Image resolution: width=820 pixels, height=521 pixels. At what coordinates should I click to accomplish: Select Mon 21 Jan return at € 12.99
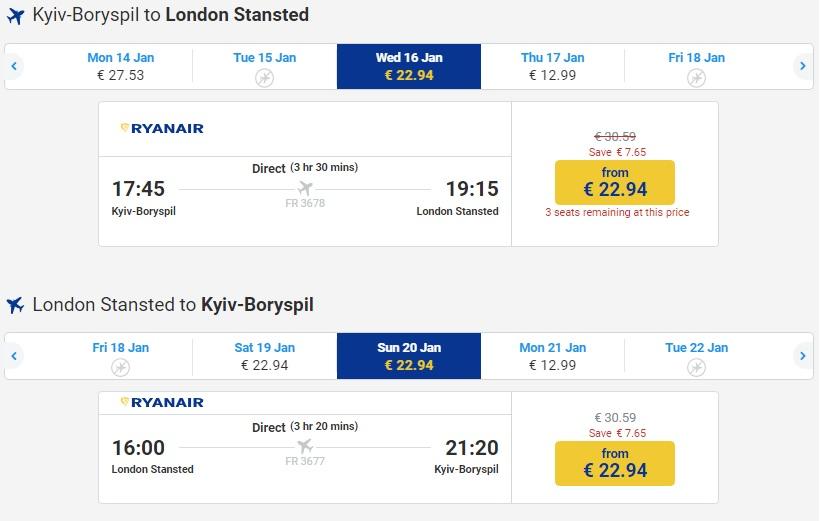click(x=552, y=356)
